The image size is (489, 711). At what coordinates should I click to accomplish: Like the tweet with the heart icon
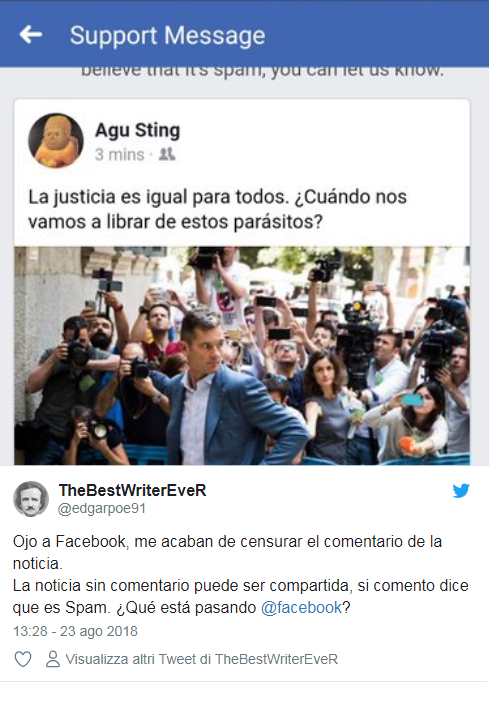coord(23,659)
